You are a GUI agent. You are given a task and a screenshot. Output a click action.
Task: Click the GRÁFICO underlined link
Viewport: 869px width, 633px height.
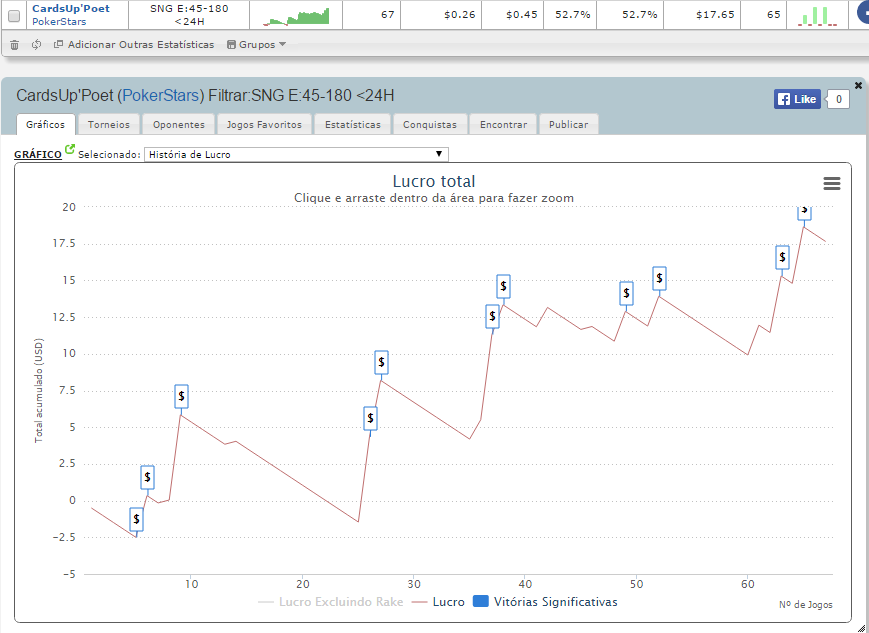tap(38, 155)
